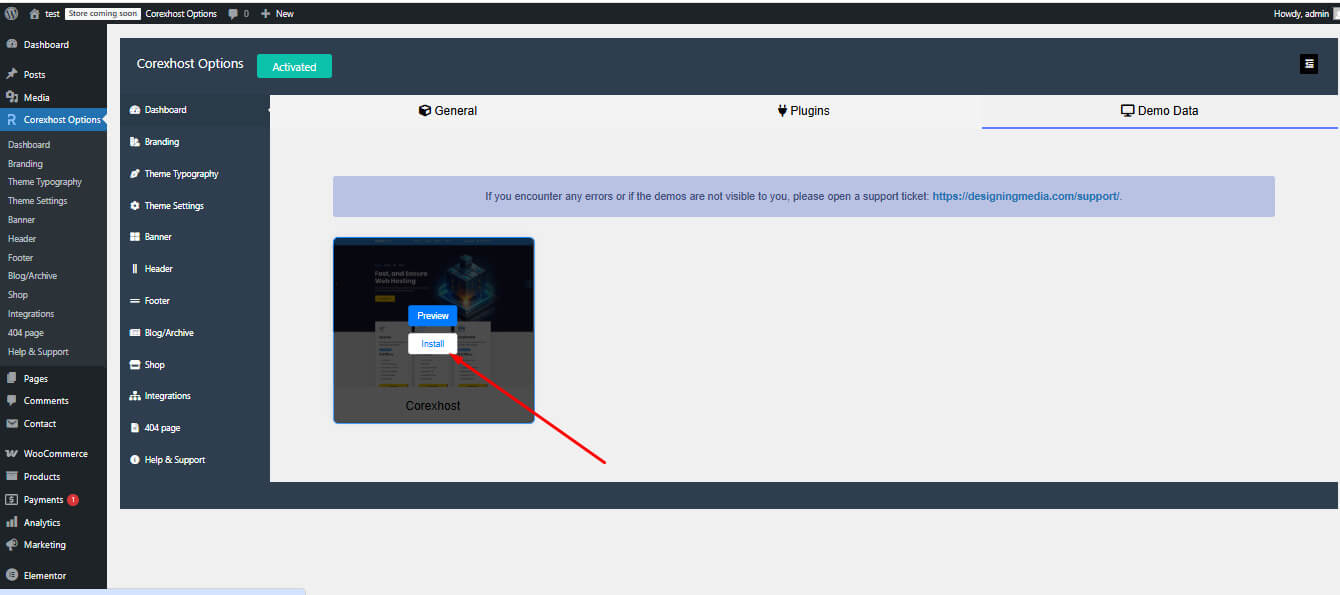Click the Install button on Corexhost demo
1340x595 pixels.
pyautogui.click(x=433, y=344)
